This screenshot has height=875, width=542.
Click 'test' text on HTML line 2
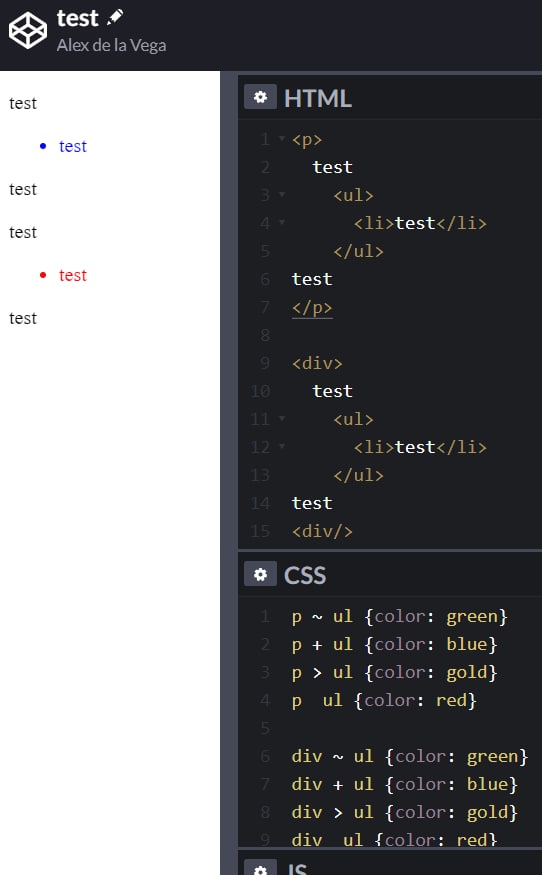[x=333, y=167]
